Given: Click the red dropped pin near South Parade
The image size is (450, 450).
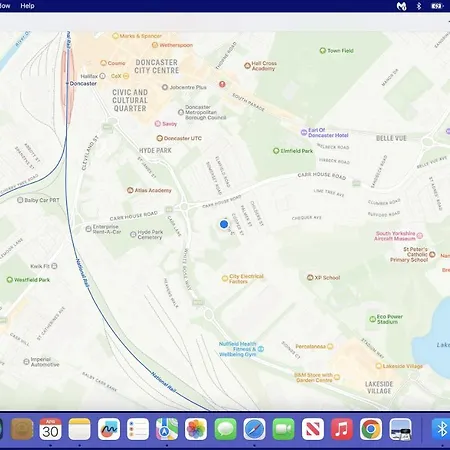Looking at the screenshot, I should [x=222, y=84].
